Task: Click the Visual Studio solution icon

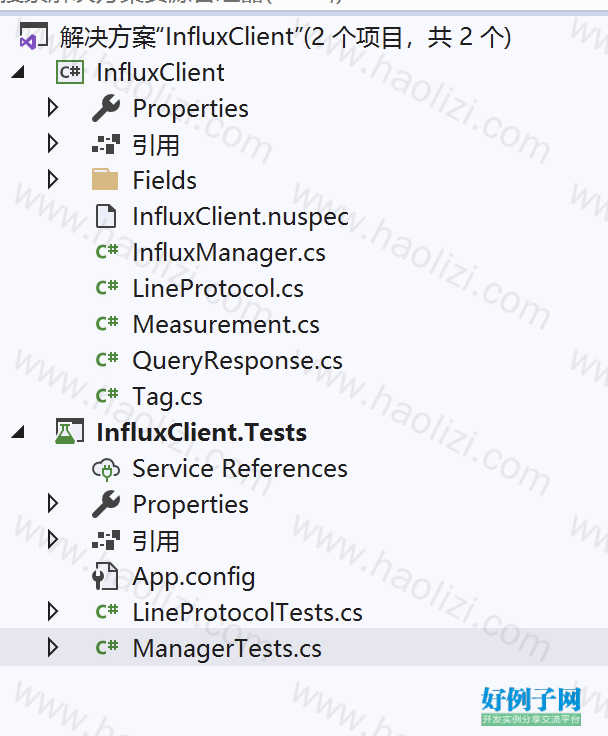Action: (33, 37)
